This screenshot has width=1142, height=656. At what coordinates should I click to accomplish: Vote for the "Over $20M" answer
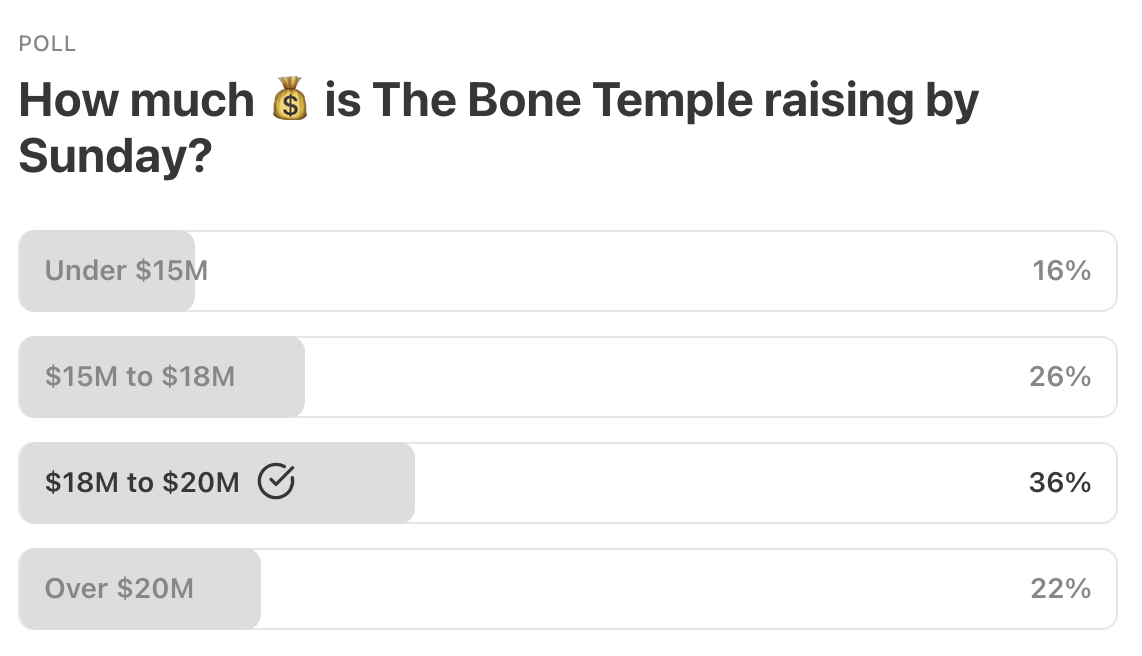point(119,588)
